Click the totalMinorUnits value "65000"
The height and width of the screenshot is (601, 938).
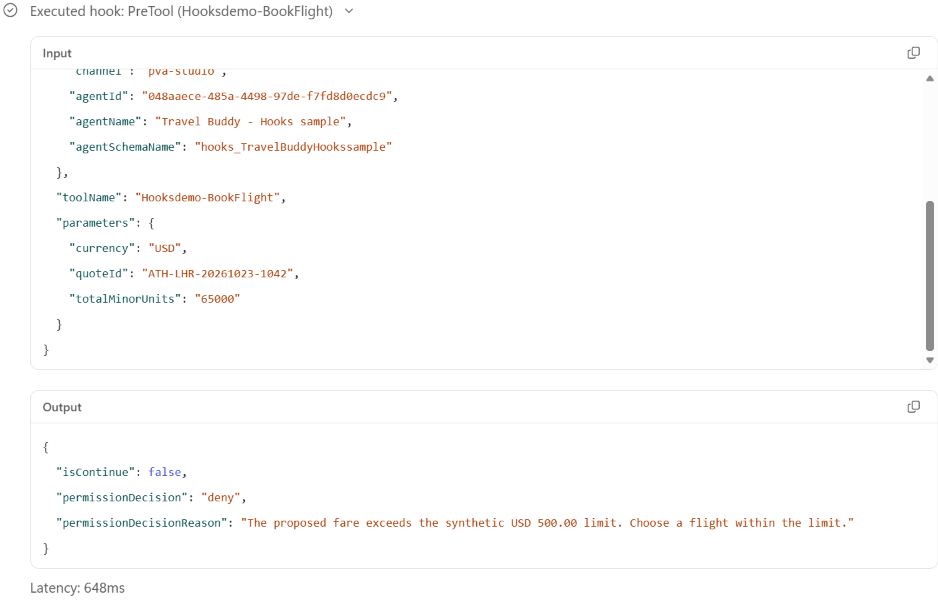pos(217,299)
